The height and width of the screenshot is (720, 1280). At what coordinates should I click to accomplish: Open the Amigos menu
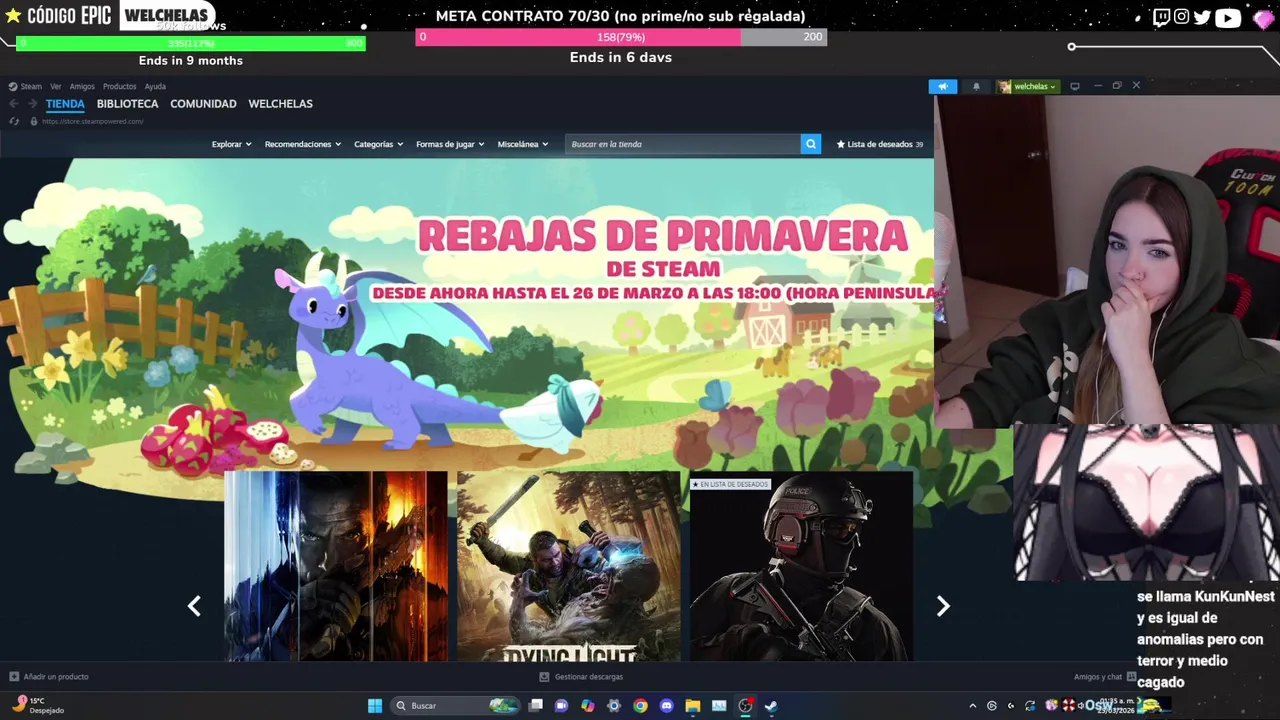pos(82,86)
